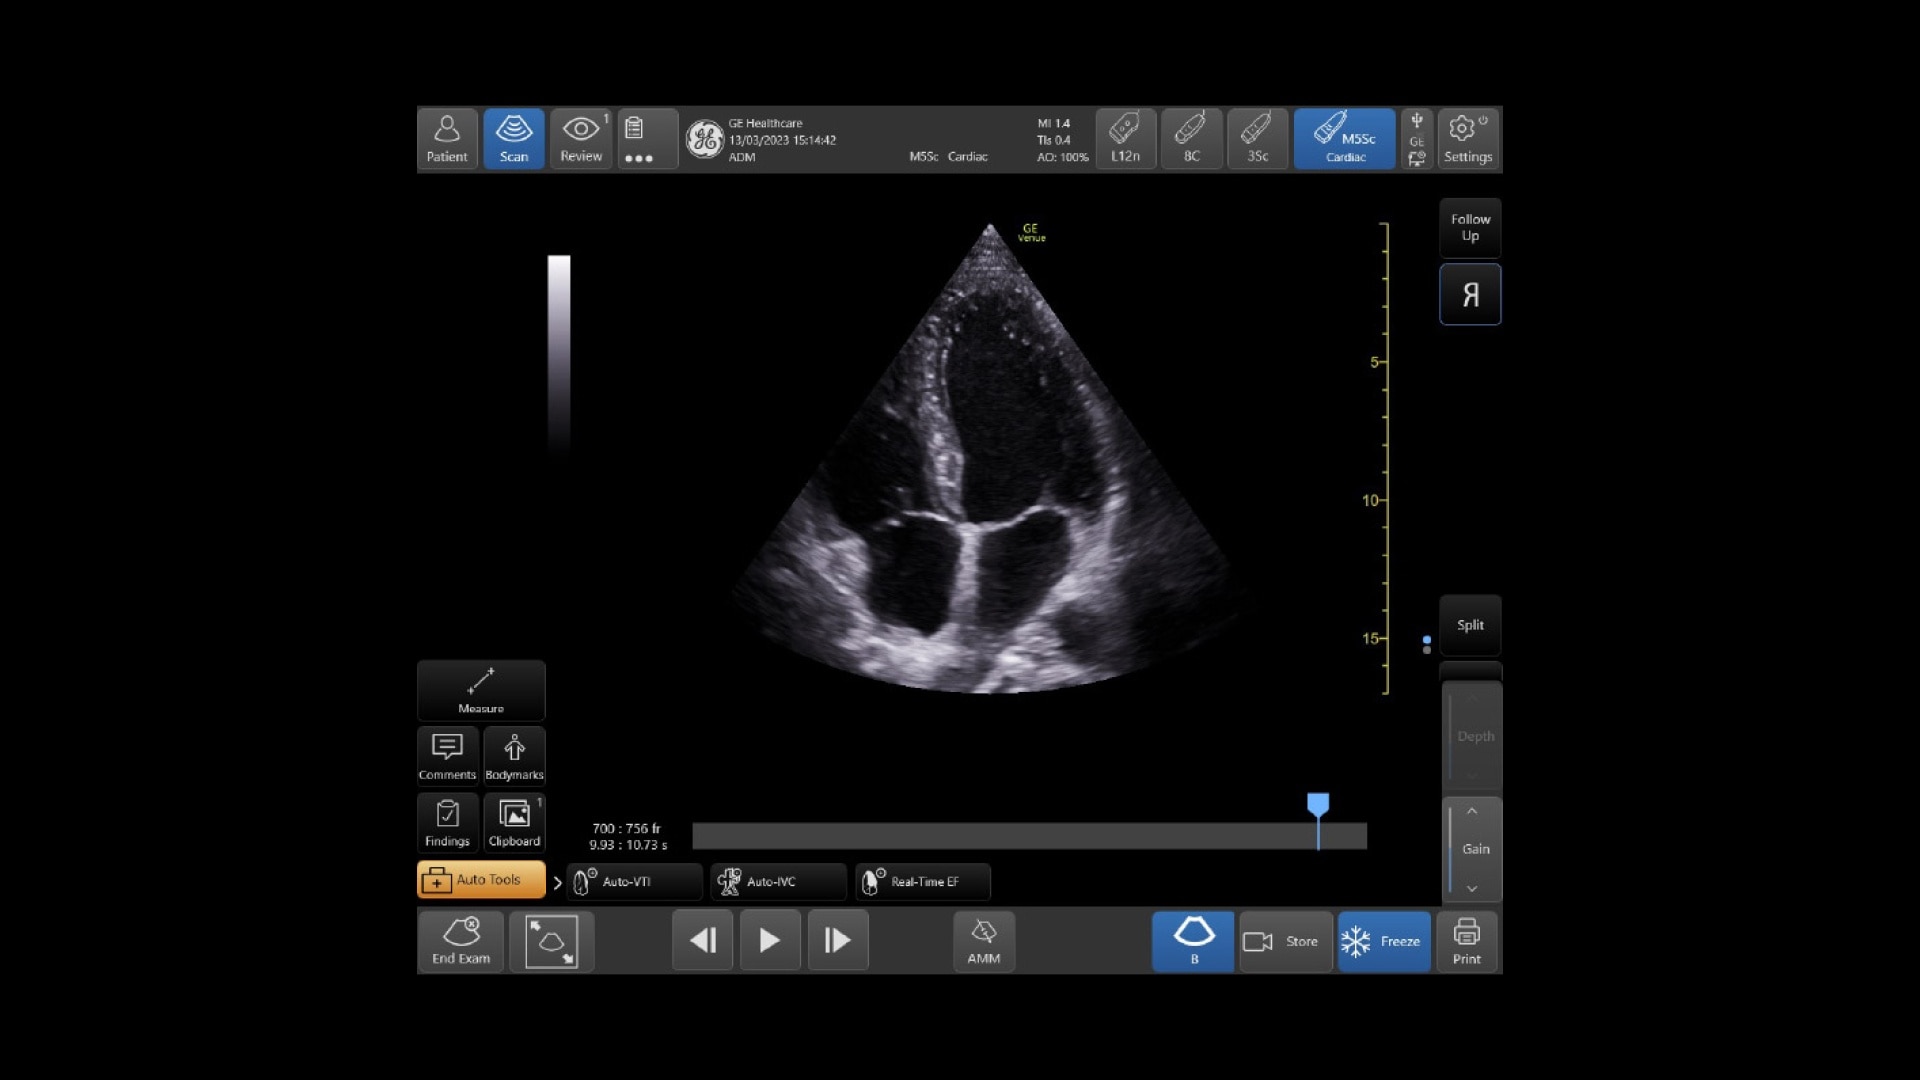Toggle full-screen image zoom icon

[552, 941]
